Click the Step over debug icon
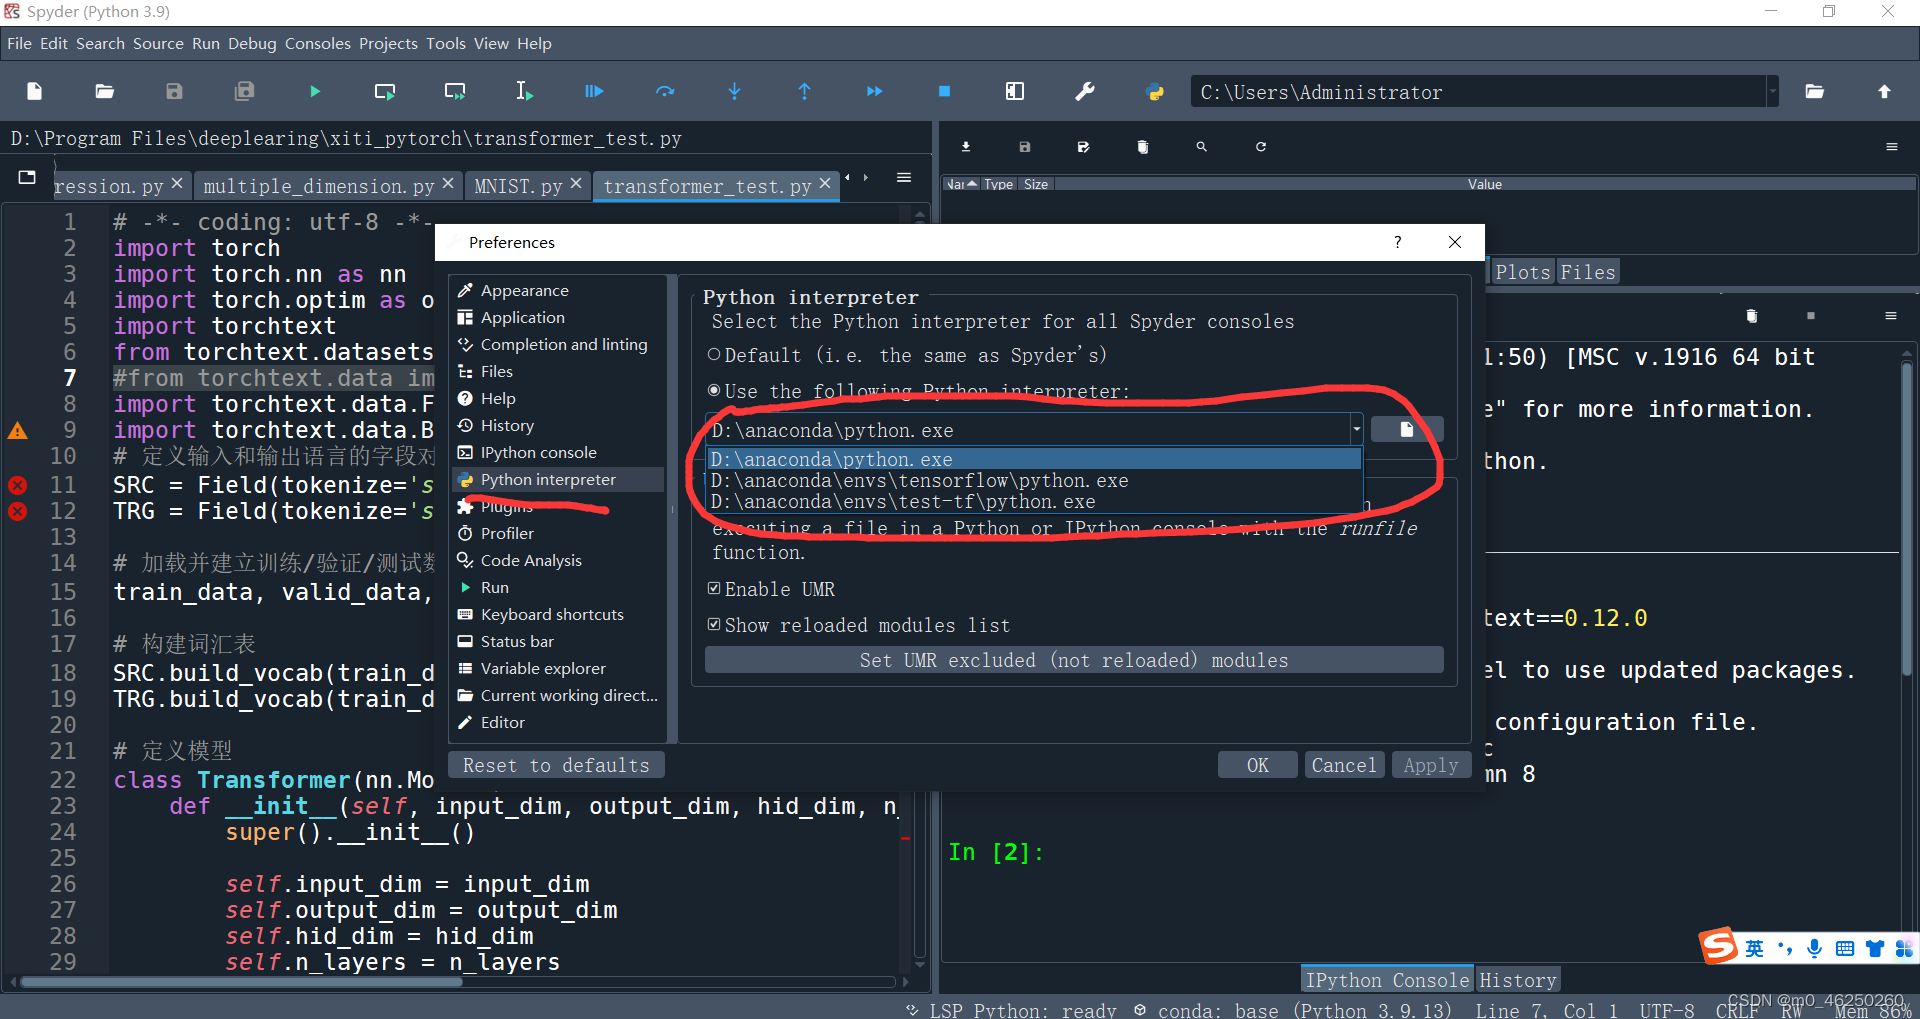The image size is (1920, 1019). (665, 91)
